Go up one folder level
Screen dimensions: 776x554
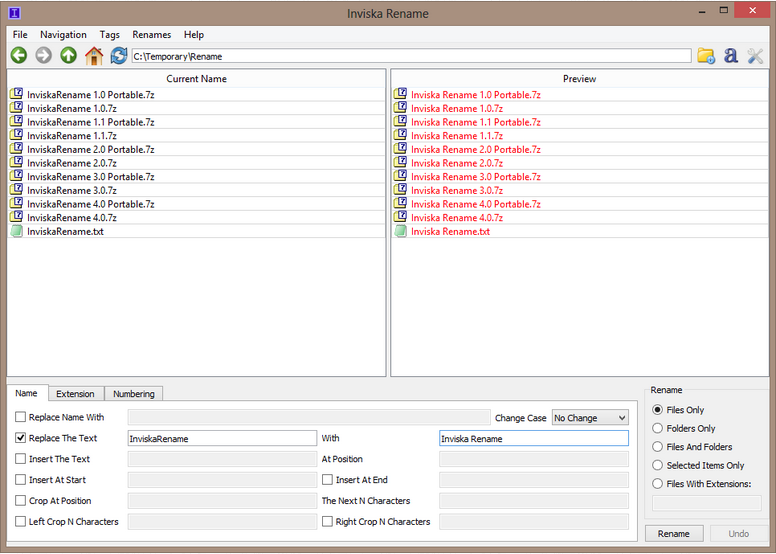coord(68,55)
